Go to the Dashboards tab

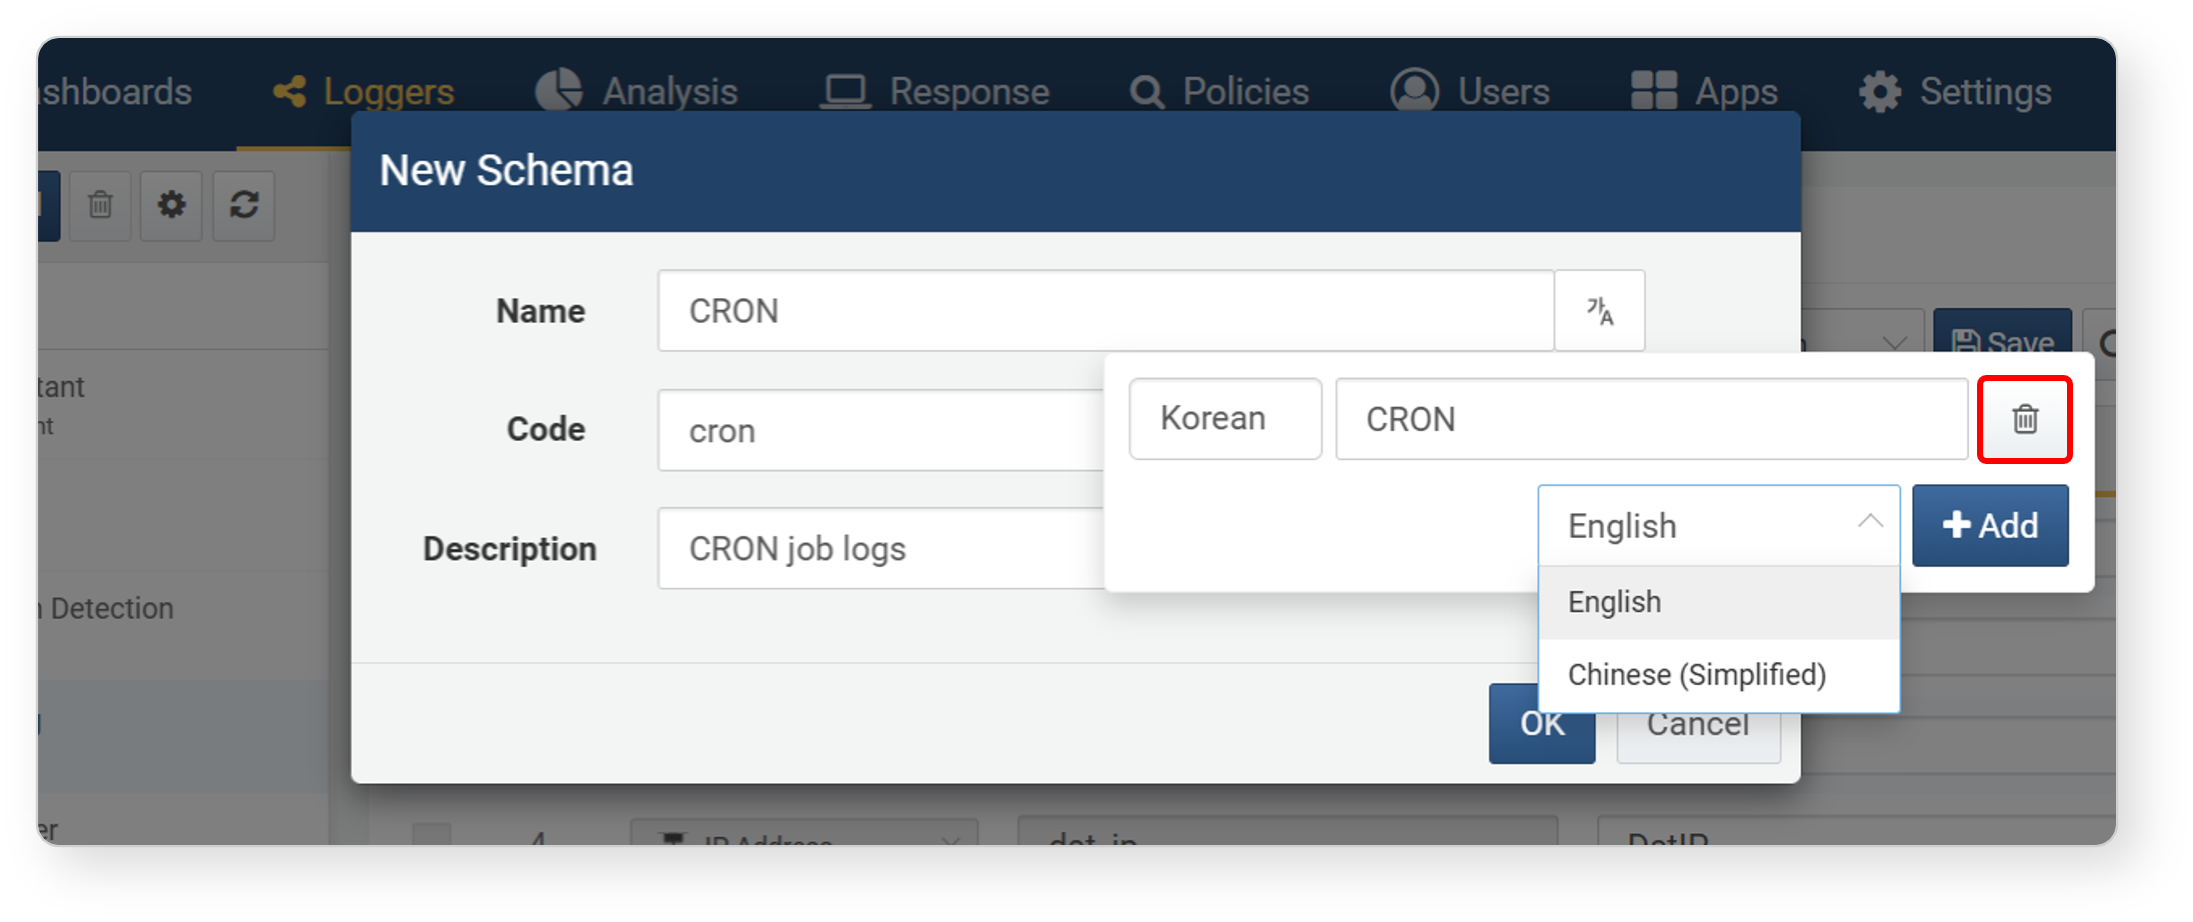coord(115,92)
